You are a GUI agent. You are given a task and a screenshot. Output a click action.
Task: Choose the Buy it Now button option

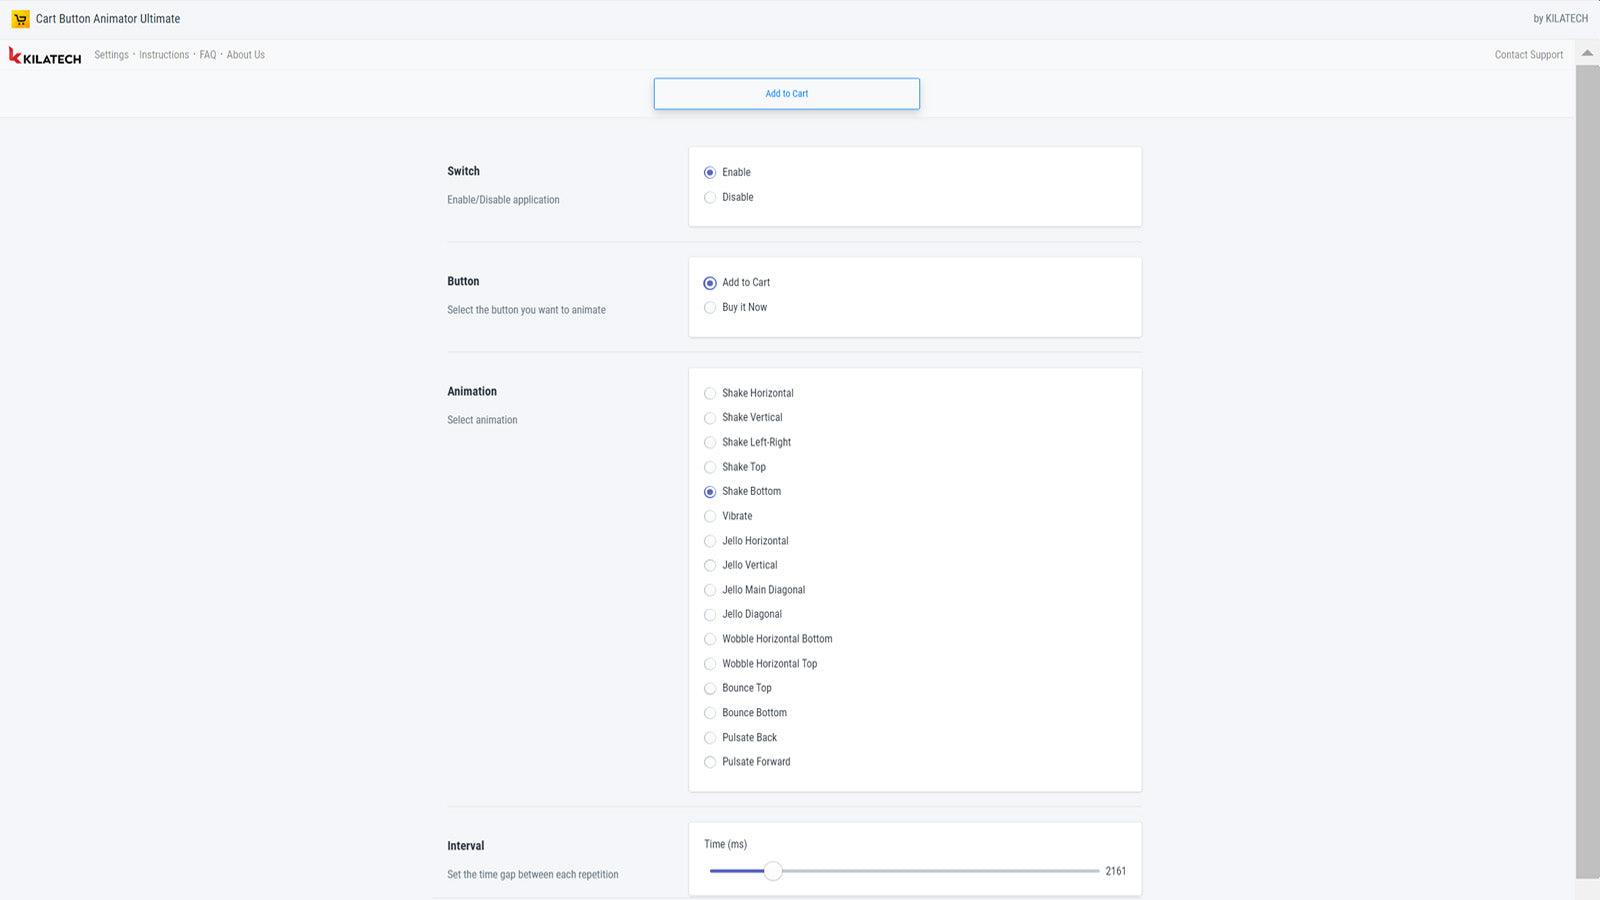(x=710, y=308)
